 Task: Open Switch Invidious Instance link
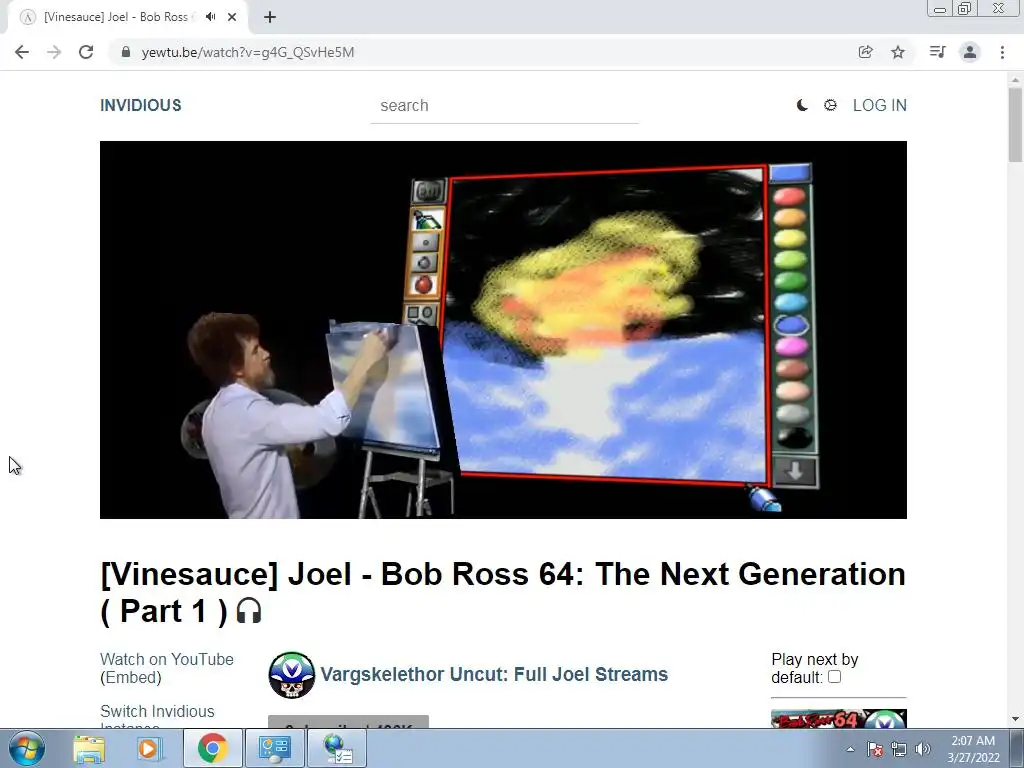point(157,718)
